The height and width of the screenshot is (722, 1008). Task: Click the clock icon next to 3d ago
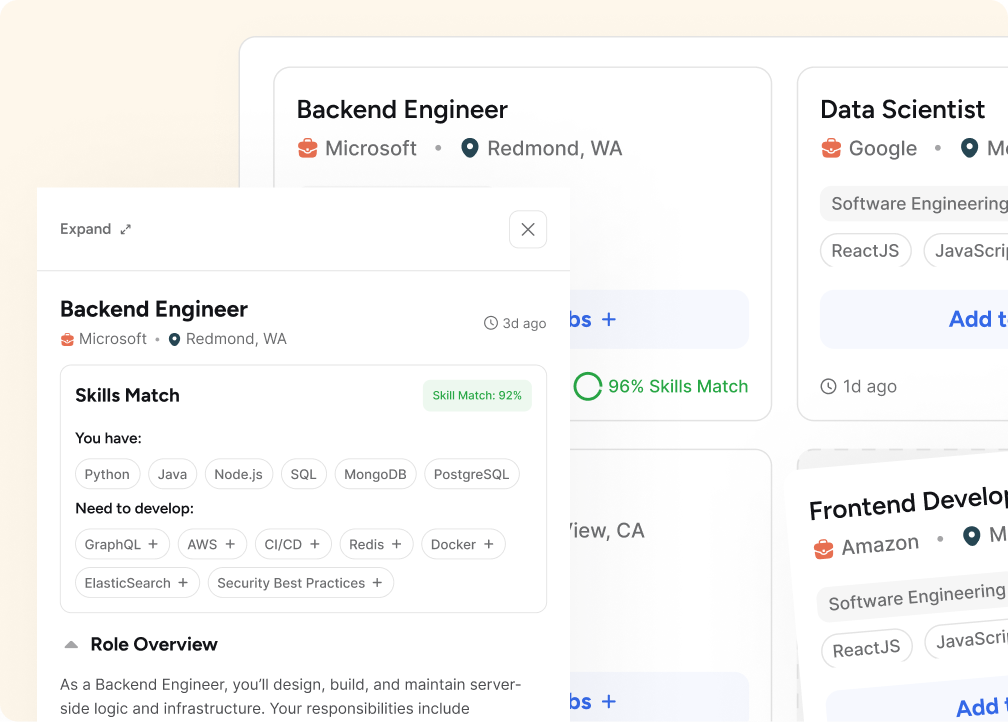click(490, 323)
